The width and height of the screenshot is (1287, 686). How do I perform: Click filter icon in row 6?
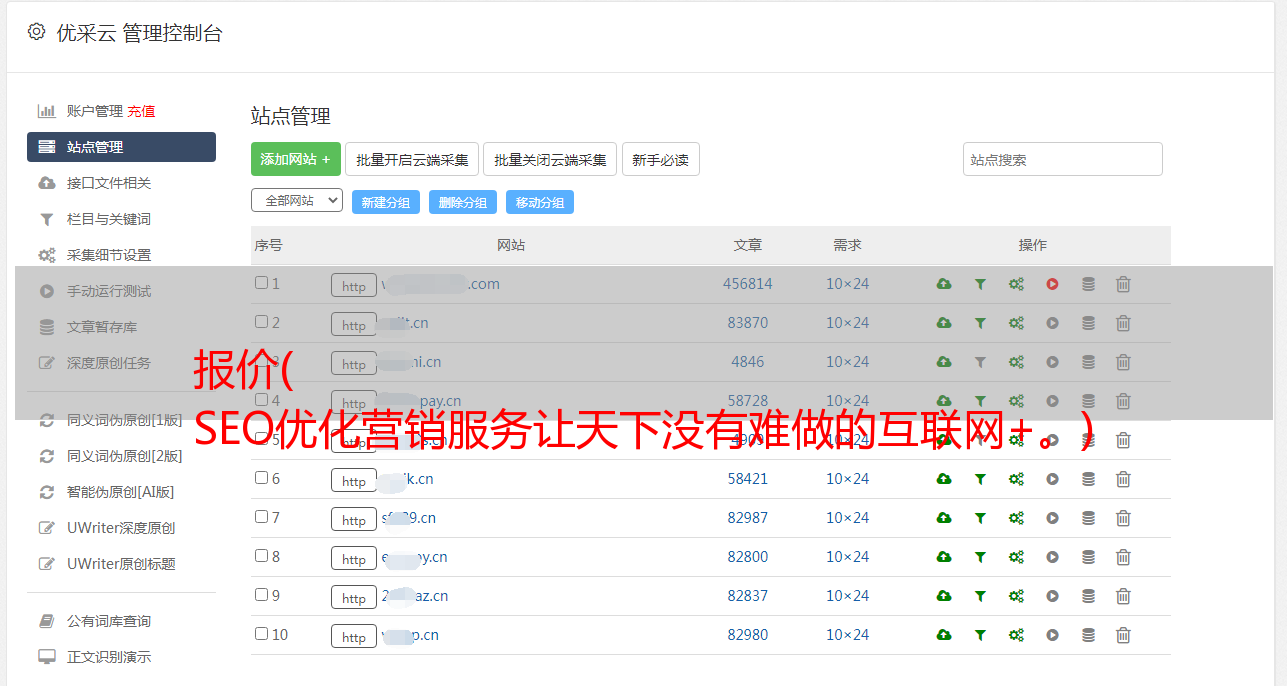[980, 479]
